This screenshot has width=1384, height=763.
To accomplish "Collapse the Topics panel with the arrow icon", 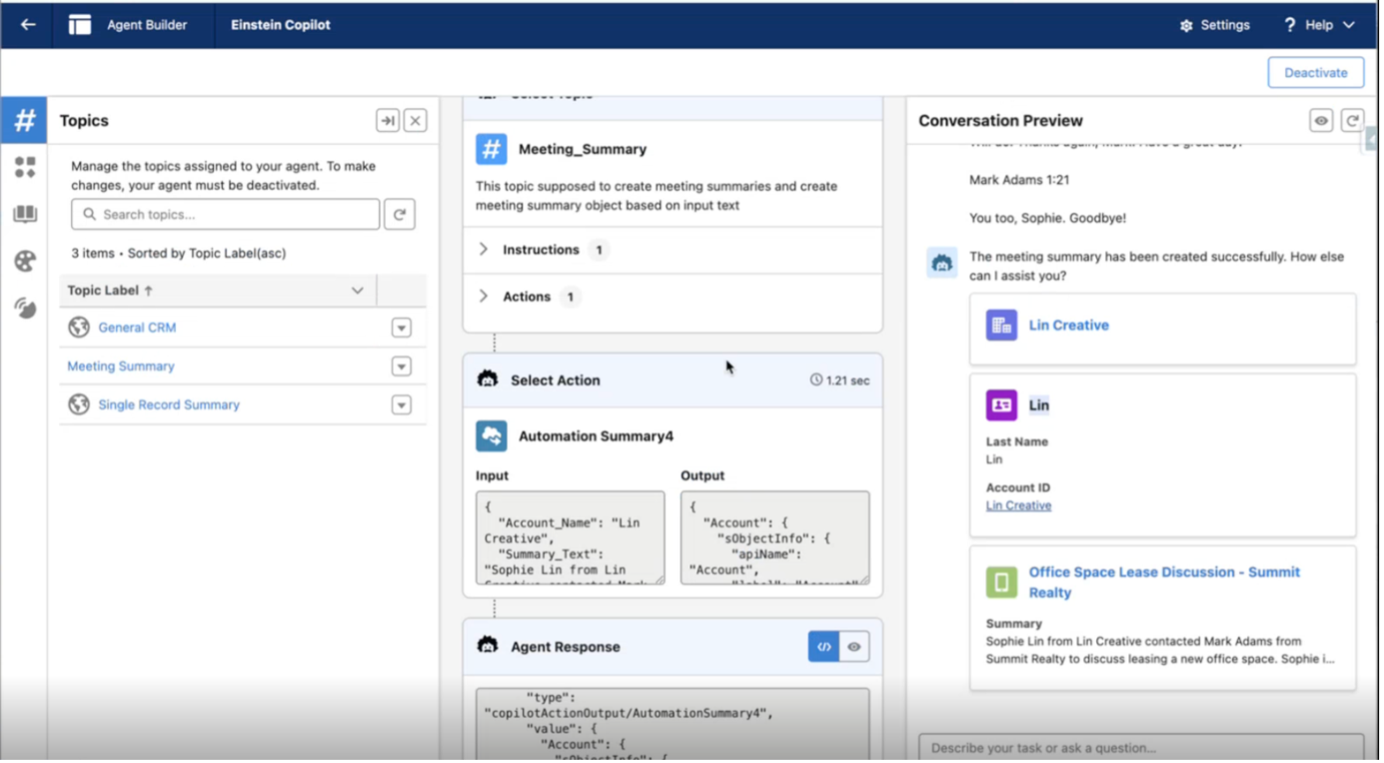I will tap(388, 121).
